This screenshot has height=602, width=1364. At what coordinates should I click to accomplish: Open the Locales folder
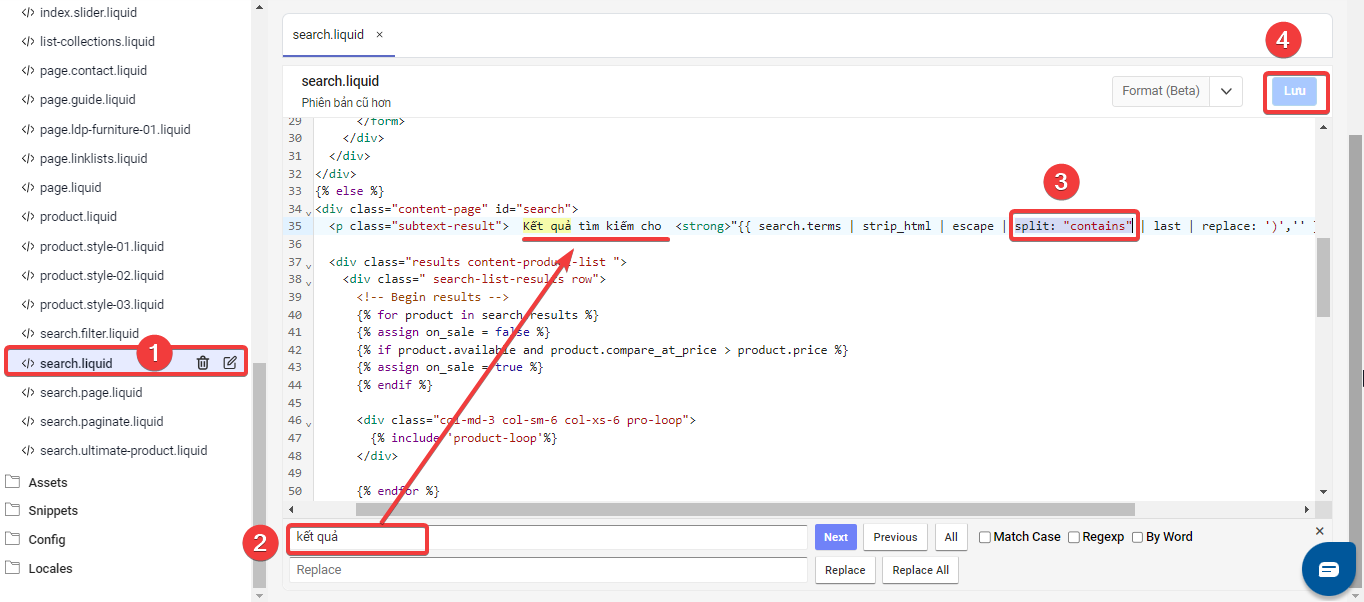50,569
